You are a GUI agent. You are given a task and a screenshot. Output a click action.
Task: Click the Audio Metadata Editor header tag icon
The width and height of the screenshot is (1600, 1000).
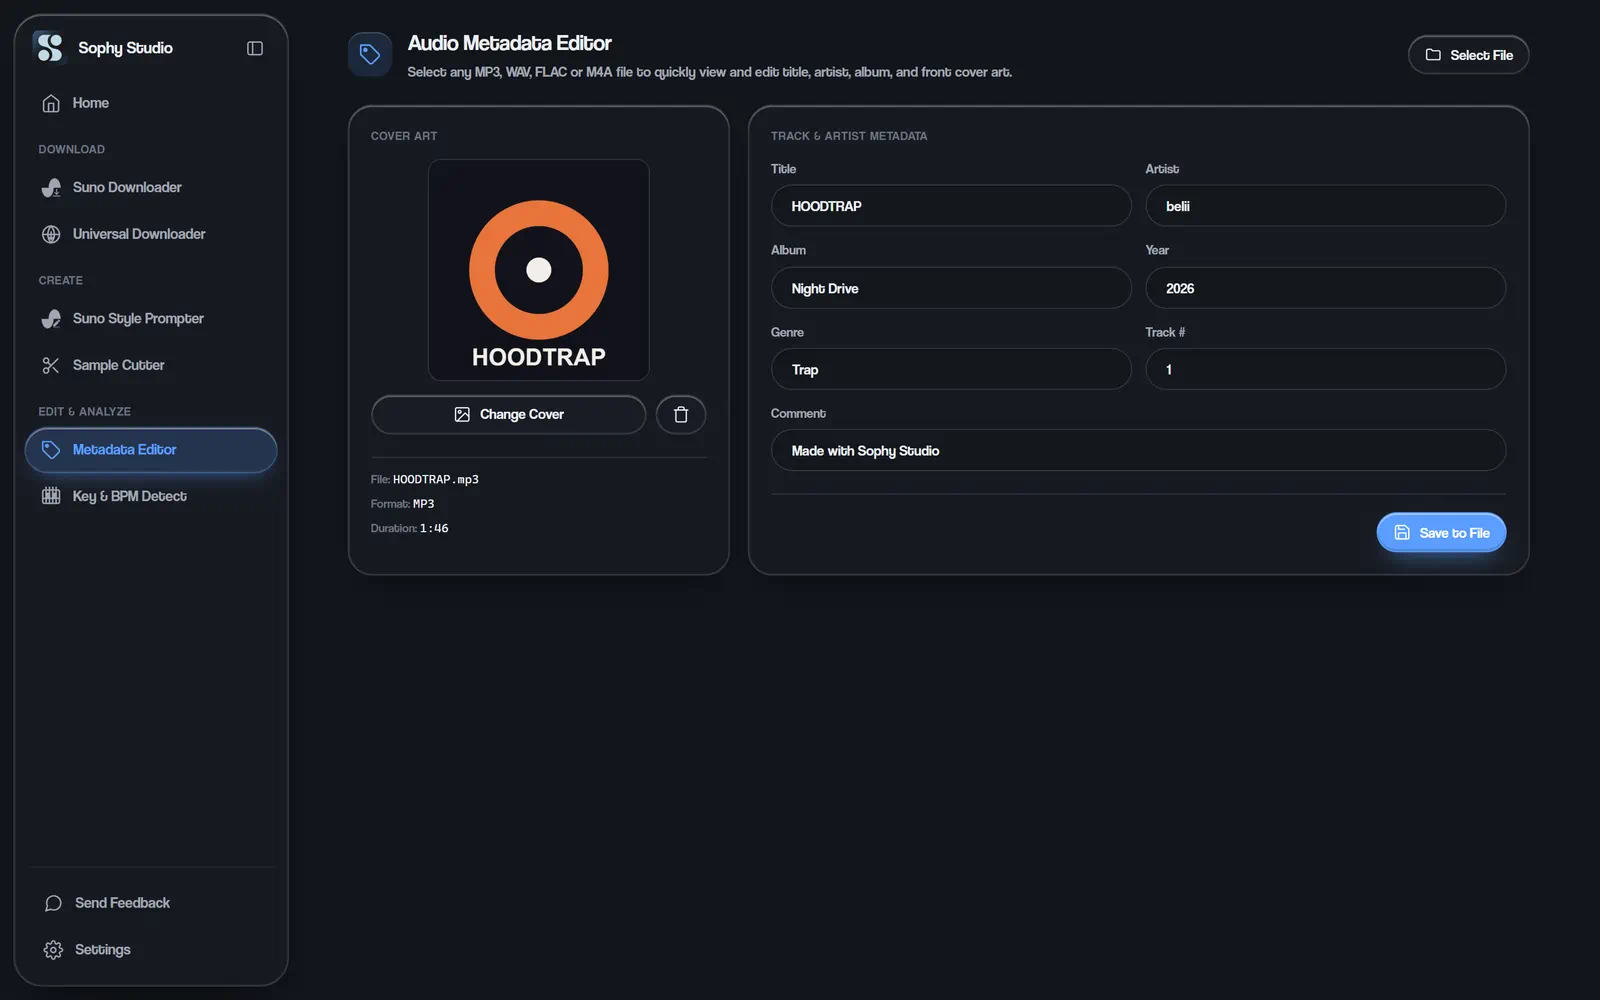point(370,54)
